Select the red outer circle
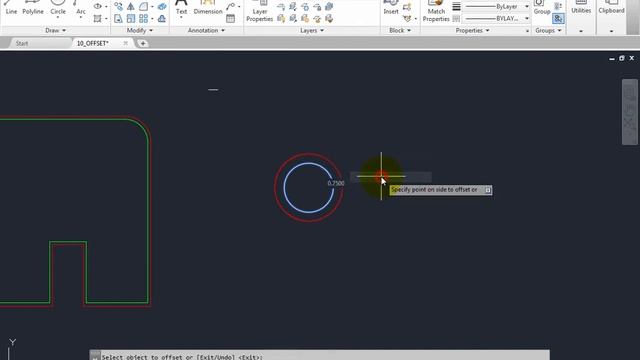The width and height of the screenshot is (640, 360). (275, 187)
